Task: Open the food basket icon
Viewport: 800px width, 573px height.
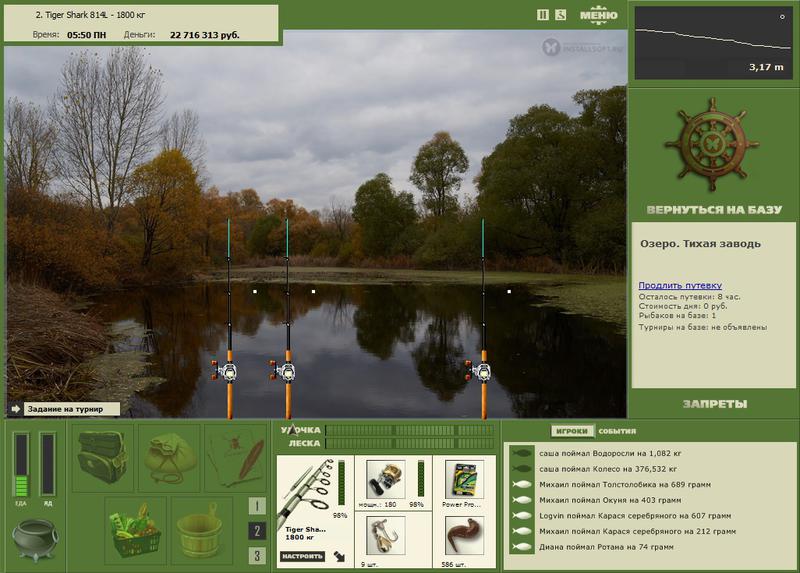Action: point(135,531)
